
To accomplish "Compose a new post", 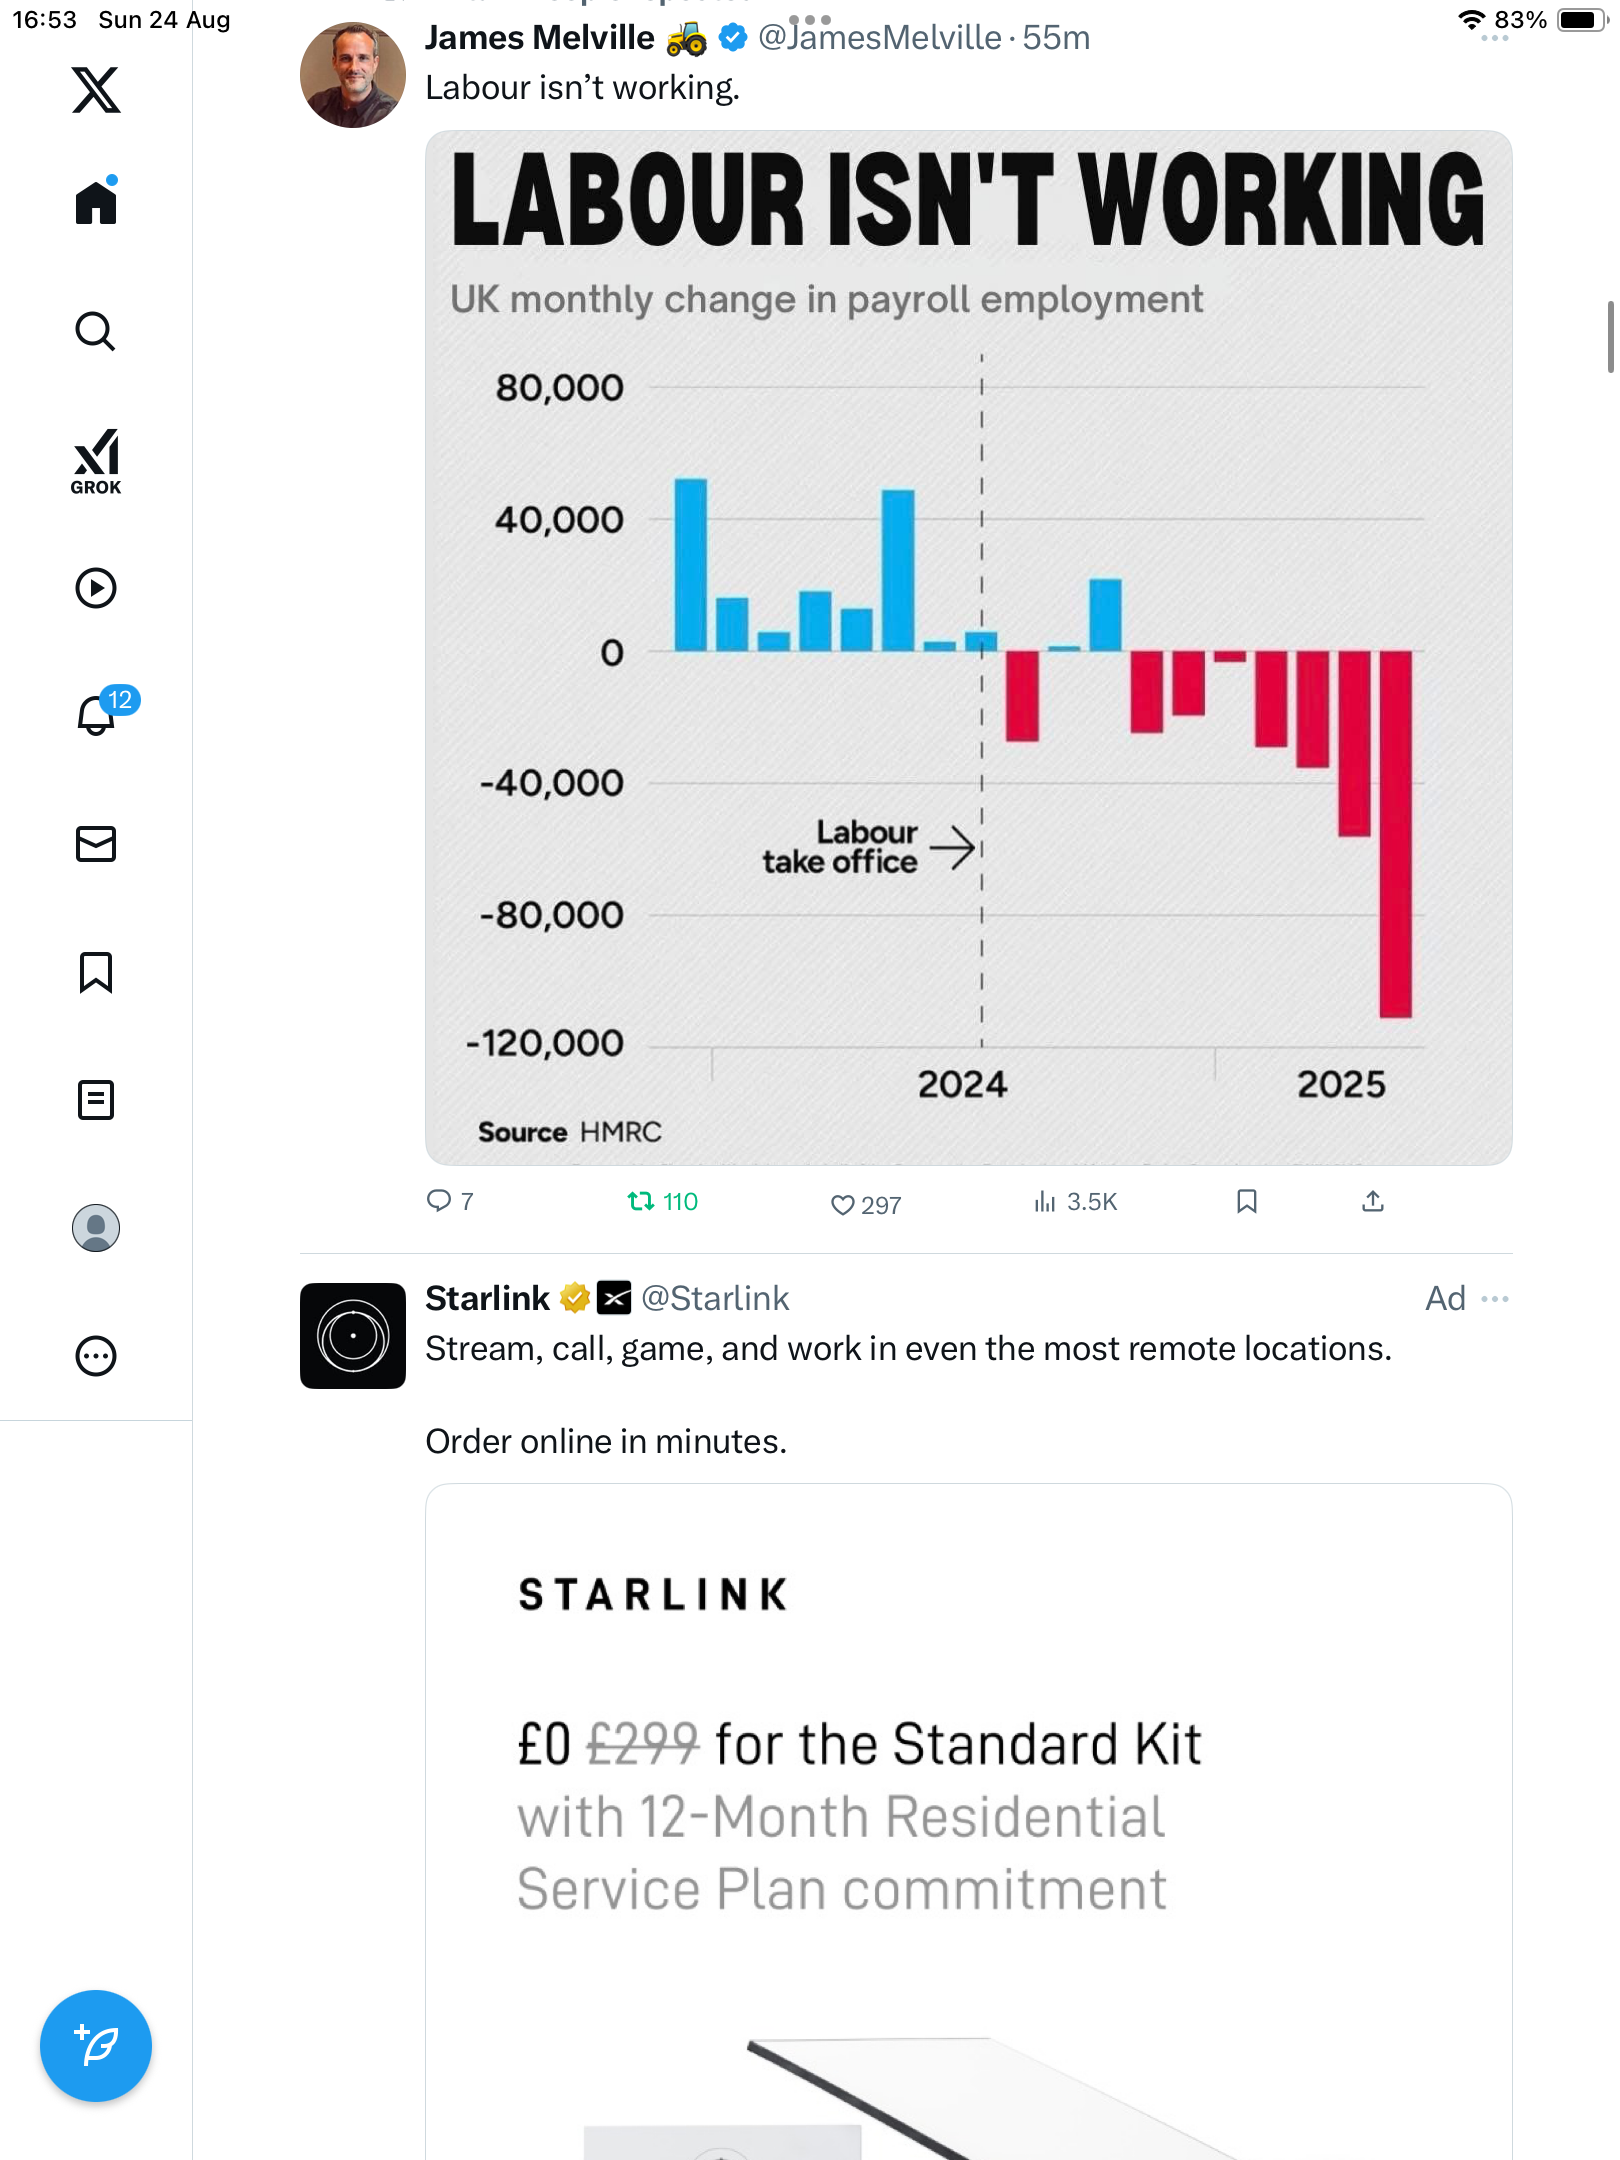I will click(x=96, y=2046).
